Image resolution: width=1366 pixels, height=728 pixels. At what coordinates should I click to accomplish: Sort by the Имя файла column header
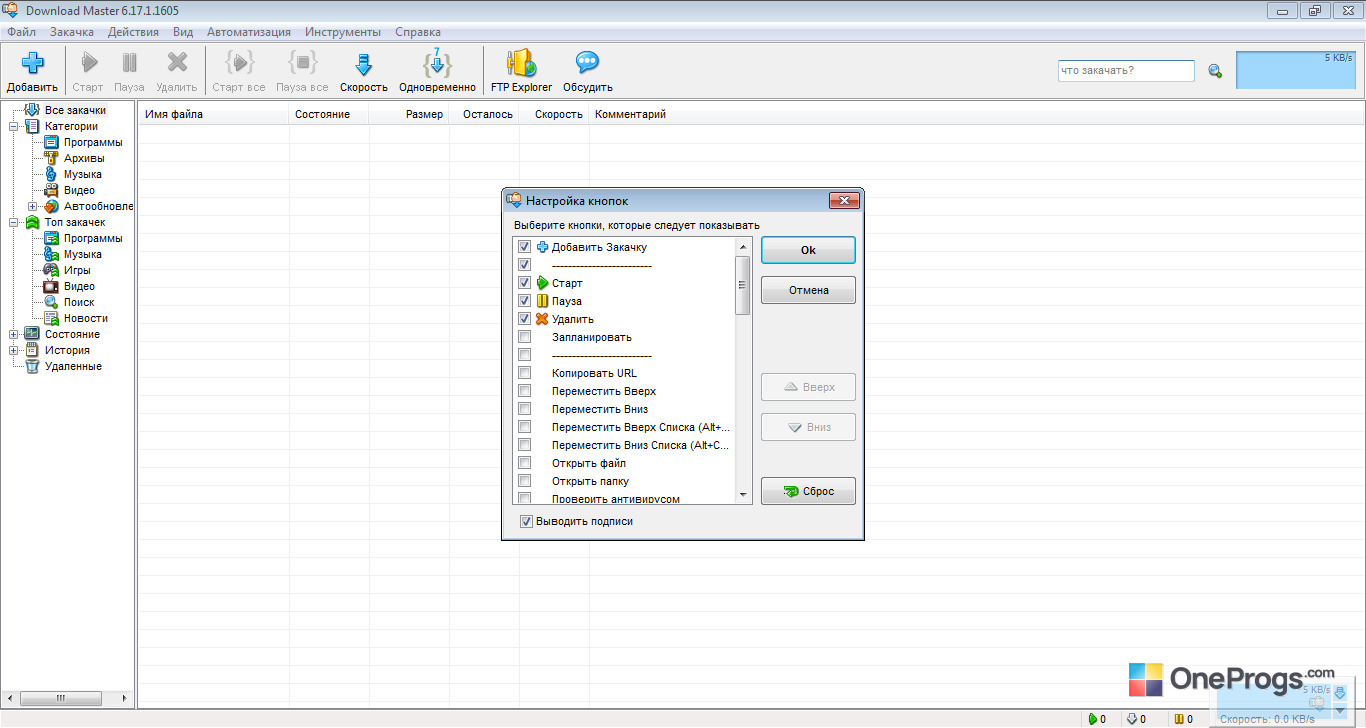point(213,114)
